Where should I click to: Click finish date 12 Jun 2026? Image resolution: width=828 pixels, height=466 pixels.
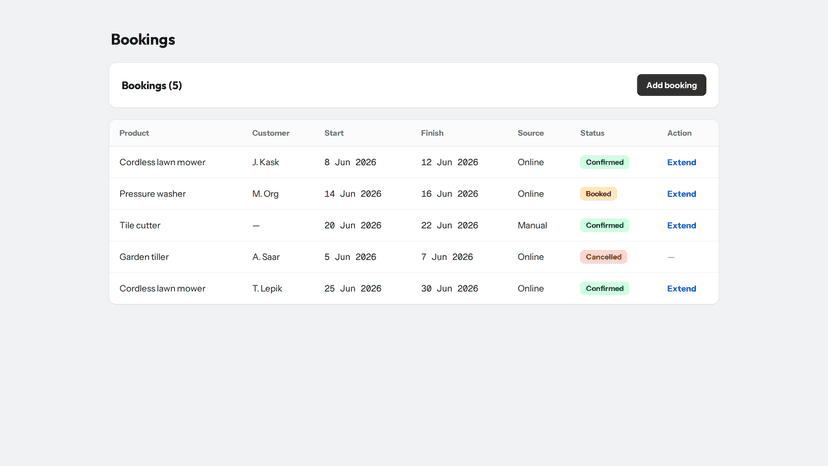(449, 162)
